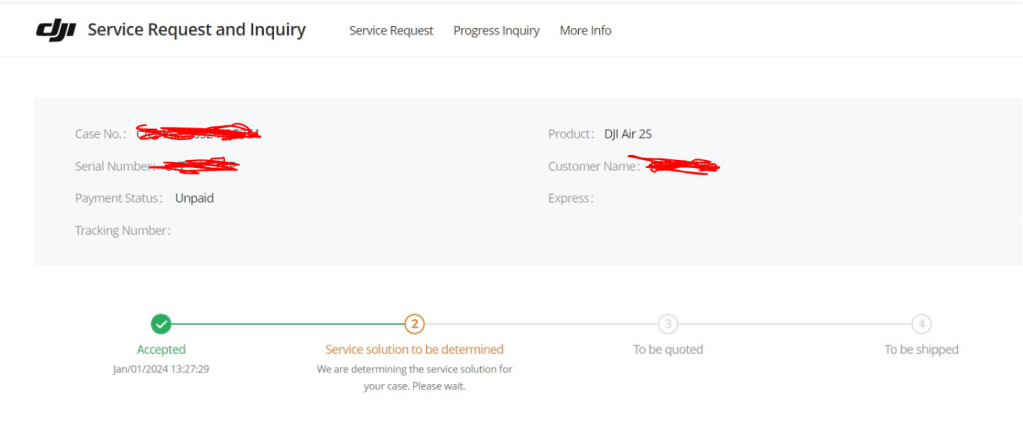Click the Accepted date and time stamp

click(x=161, y=368)
